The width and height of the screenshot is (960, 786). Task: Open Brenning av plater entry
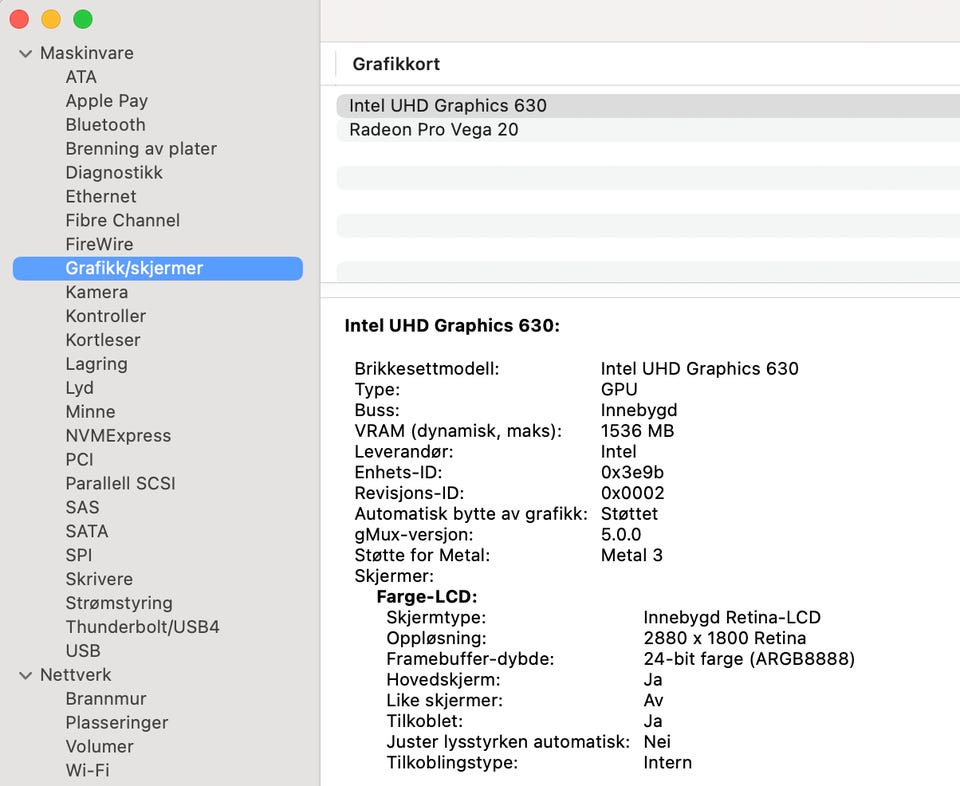click(x=141, y=149)
